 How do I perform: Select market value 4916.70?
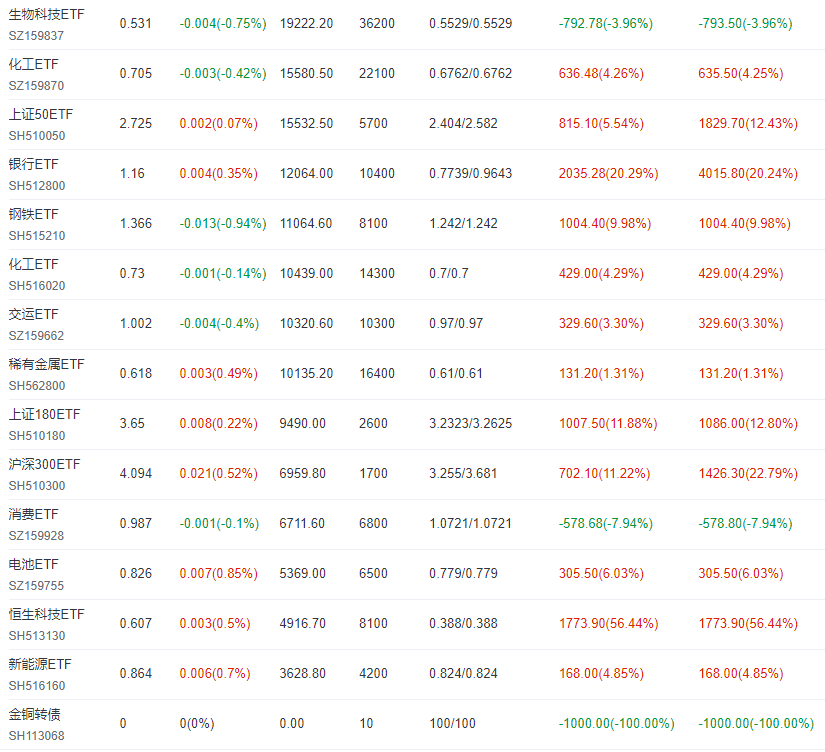(303, 624)
